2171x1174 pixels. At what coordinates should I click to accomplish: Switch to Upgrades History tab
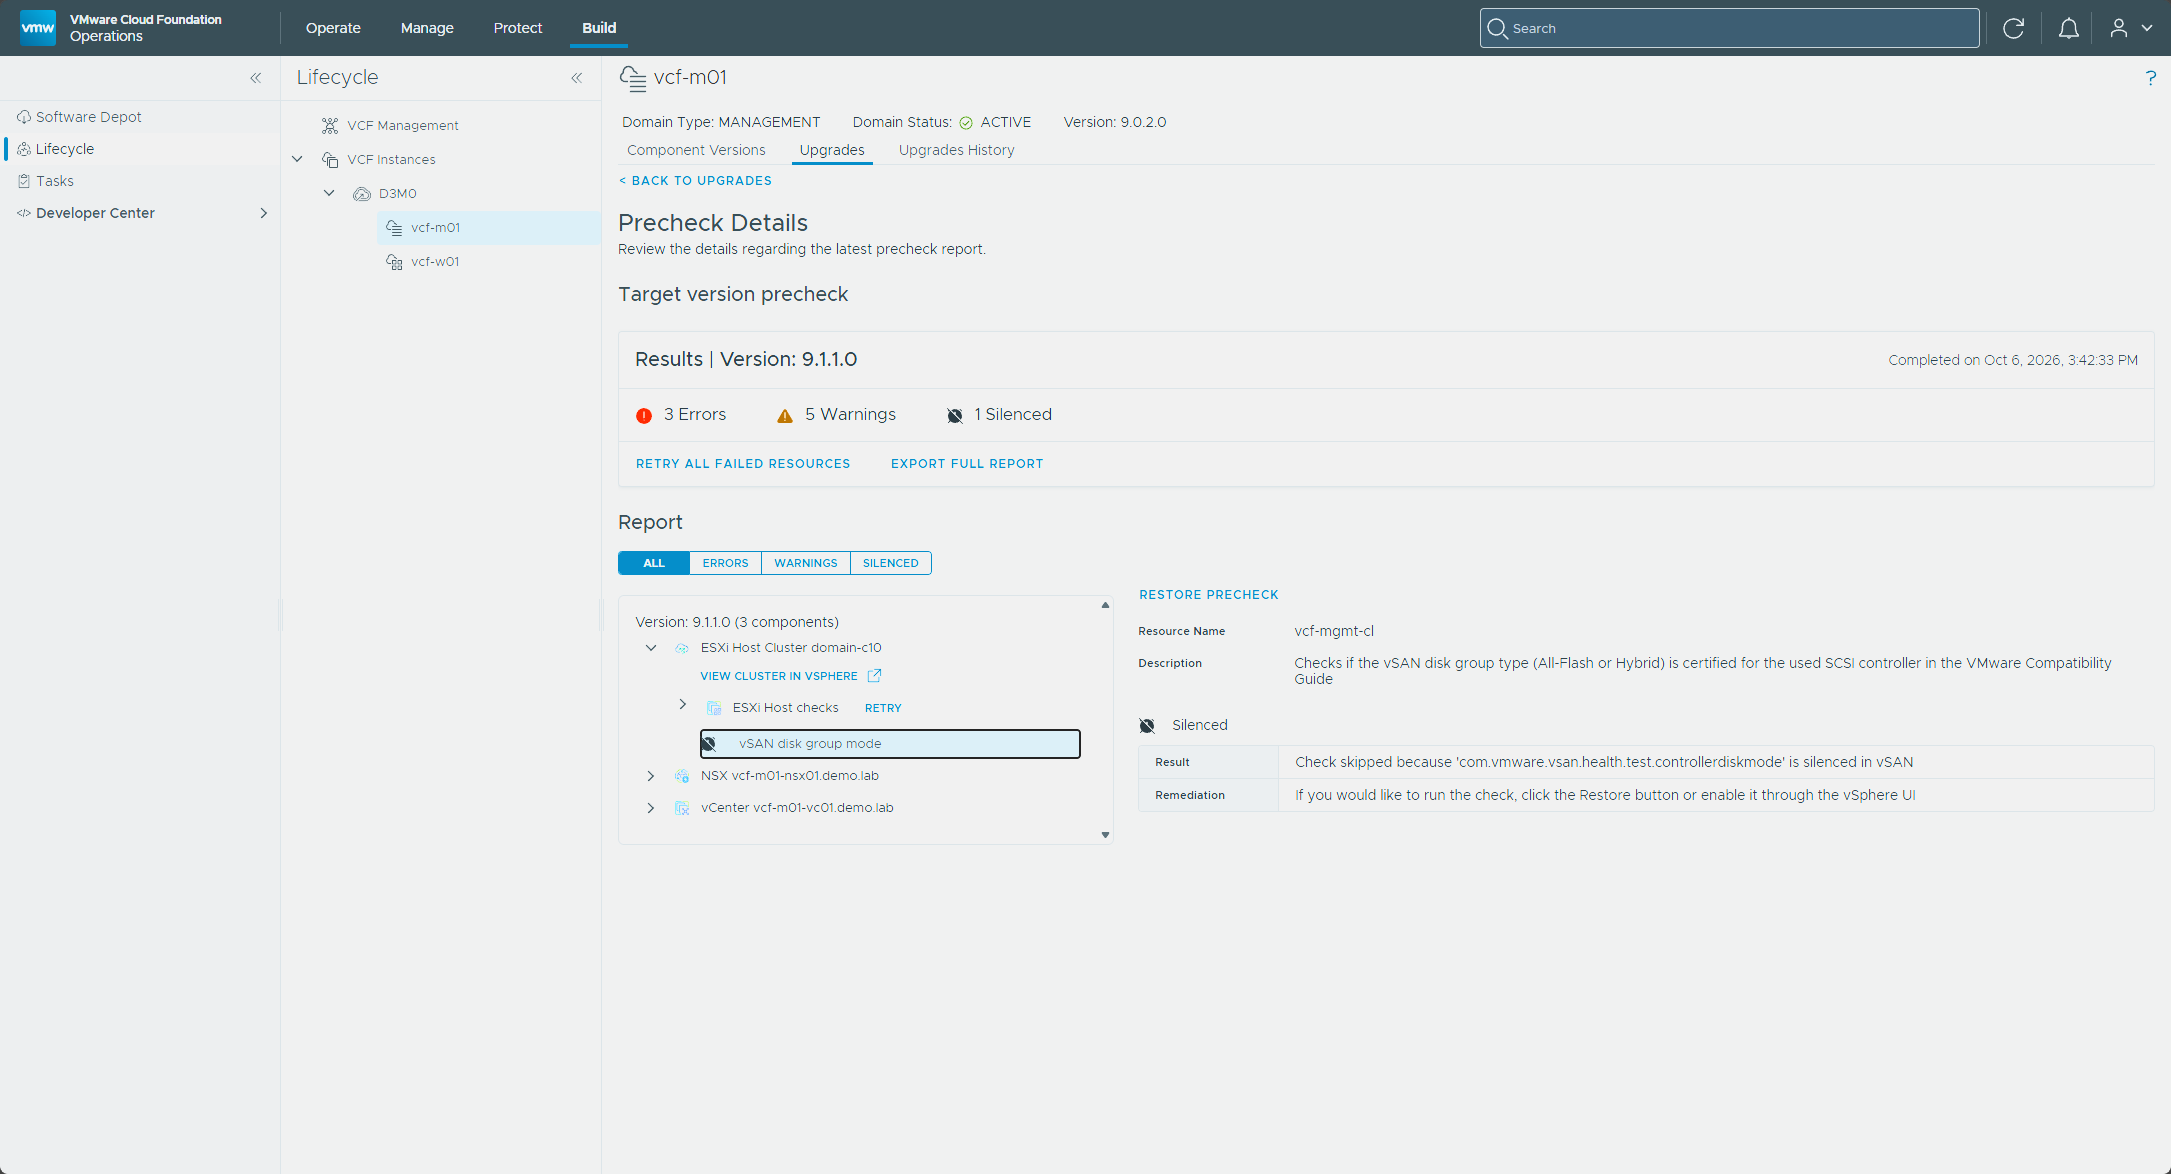click(x=957, y=150)
